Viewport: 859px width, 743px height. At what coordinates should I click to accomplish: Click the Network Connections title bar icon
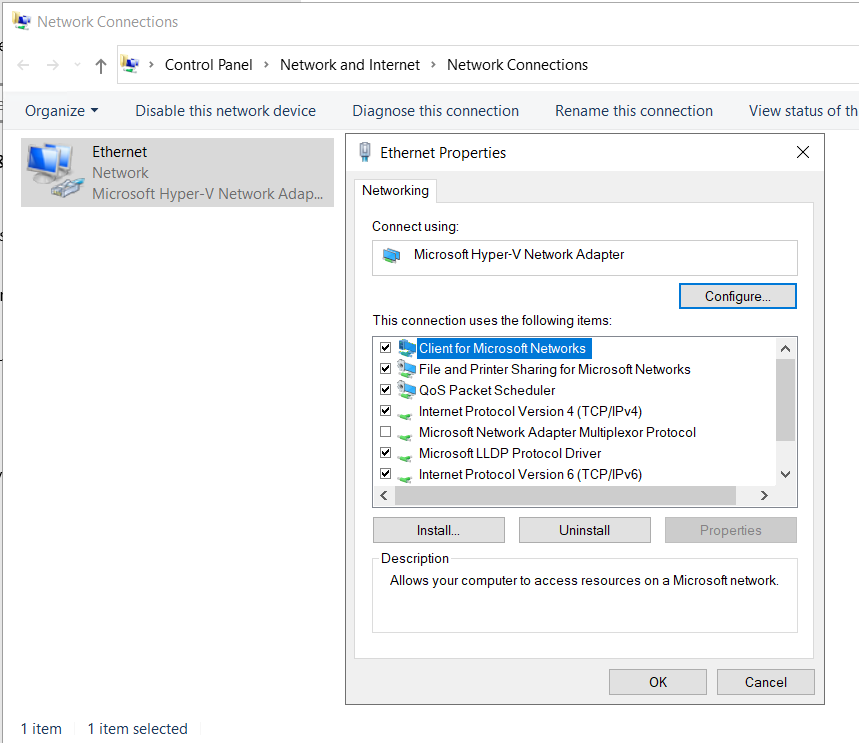(x=21, y=21)
